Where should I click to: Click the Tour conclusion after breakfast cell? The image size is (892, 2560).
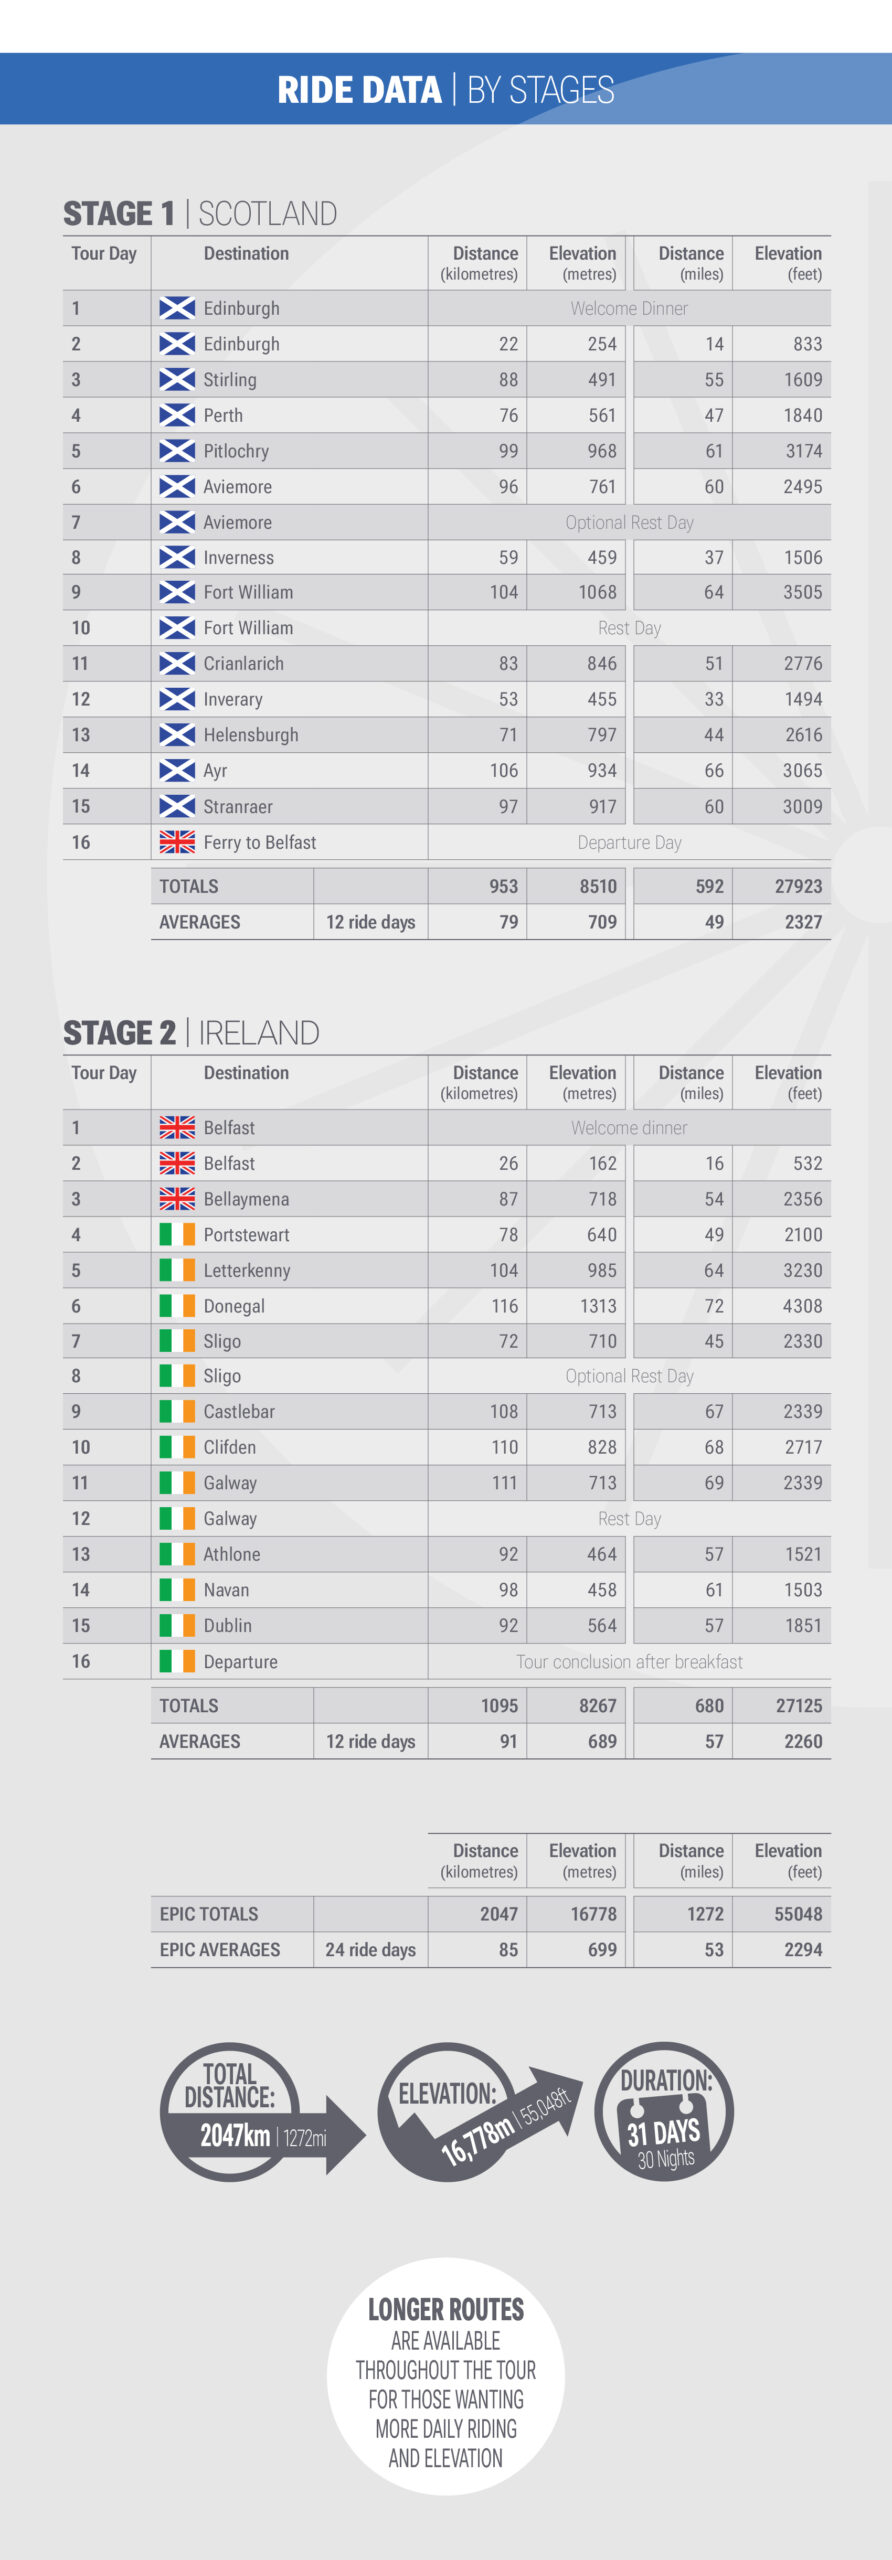(630, 1661)
